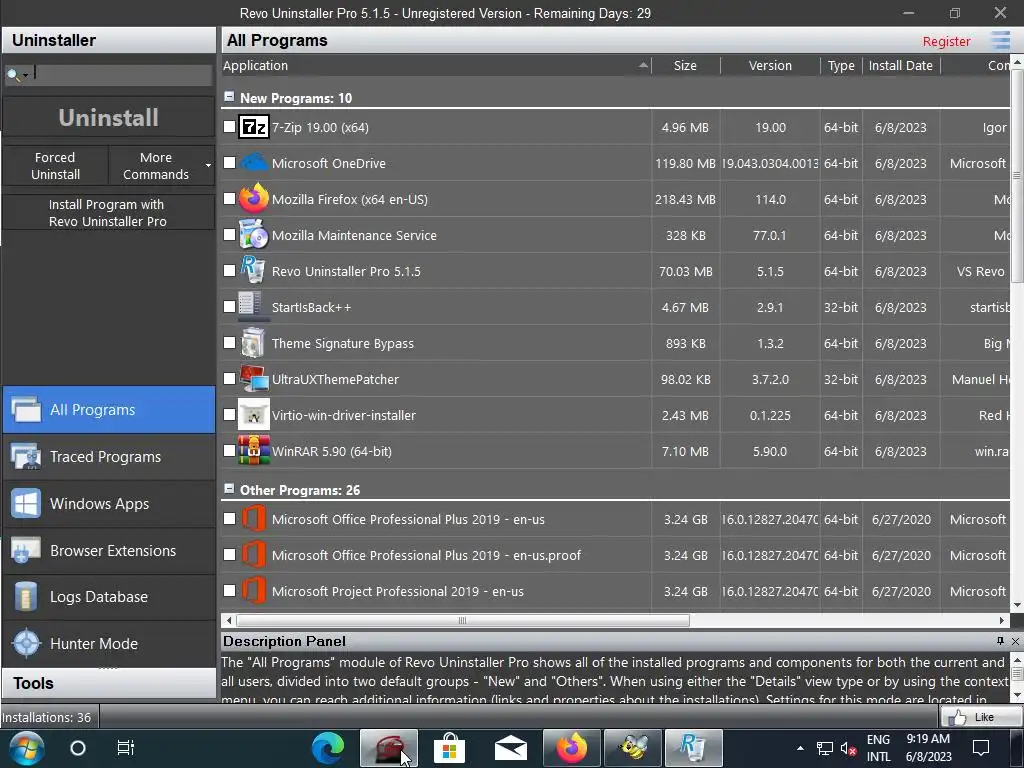This screenshot has height=768, width=1024.
Task: Click the Virtio-win-driver-installer icon
Action: 254,415
